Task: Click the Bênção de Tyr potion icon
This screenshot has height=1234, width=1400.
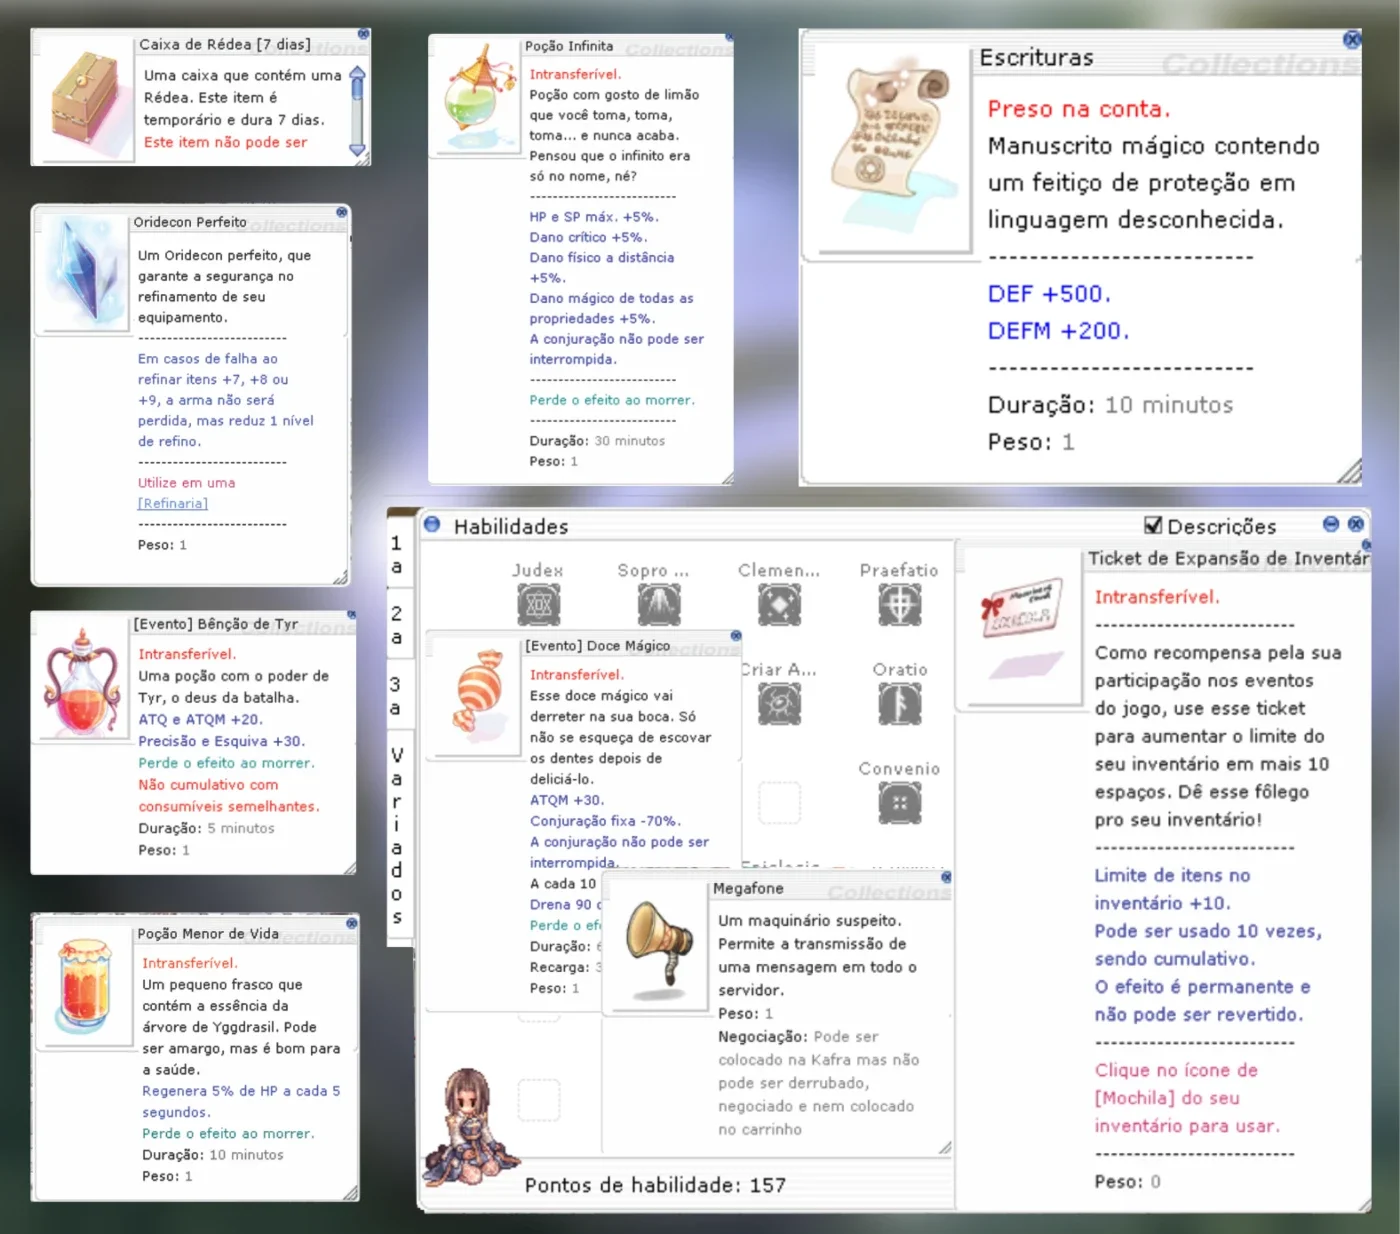Action: (x=82, y=683)
